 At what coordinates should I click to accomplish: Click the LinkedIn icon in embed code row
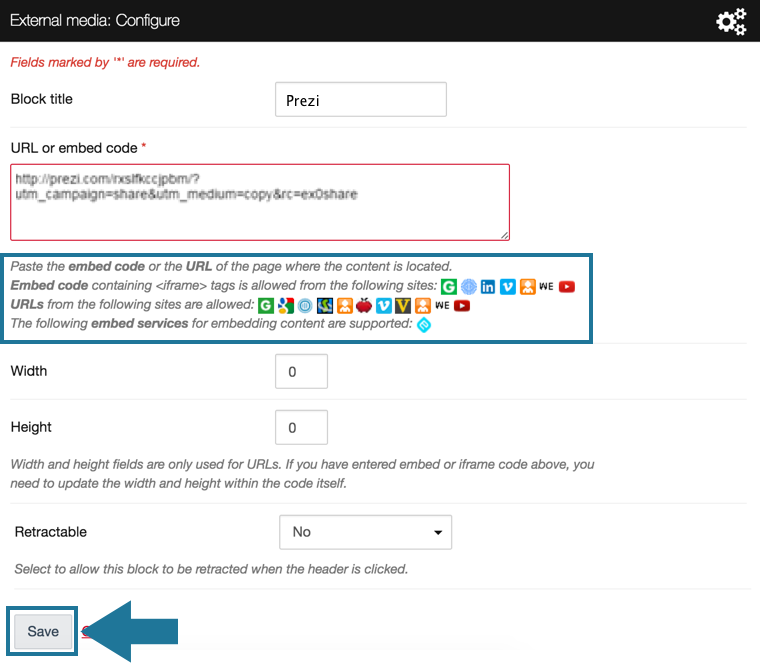click(488, 286)
